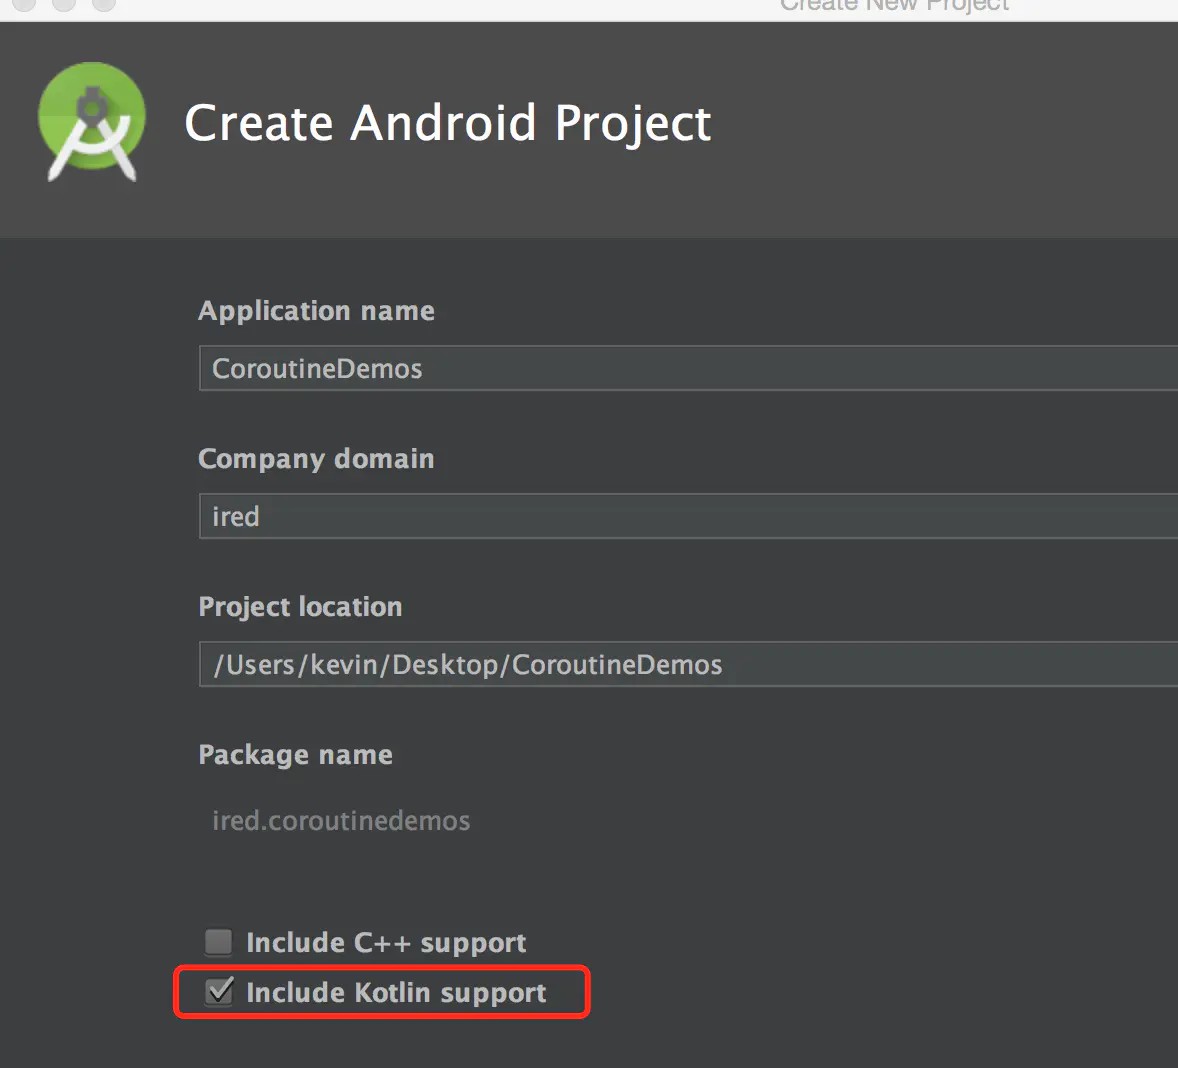
Task: Click the "Application name" label
Action: click(x=316, y=311)
